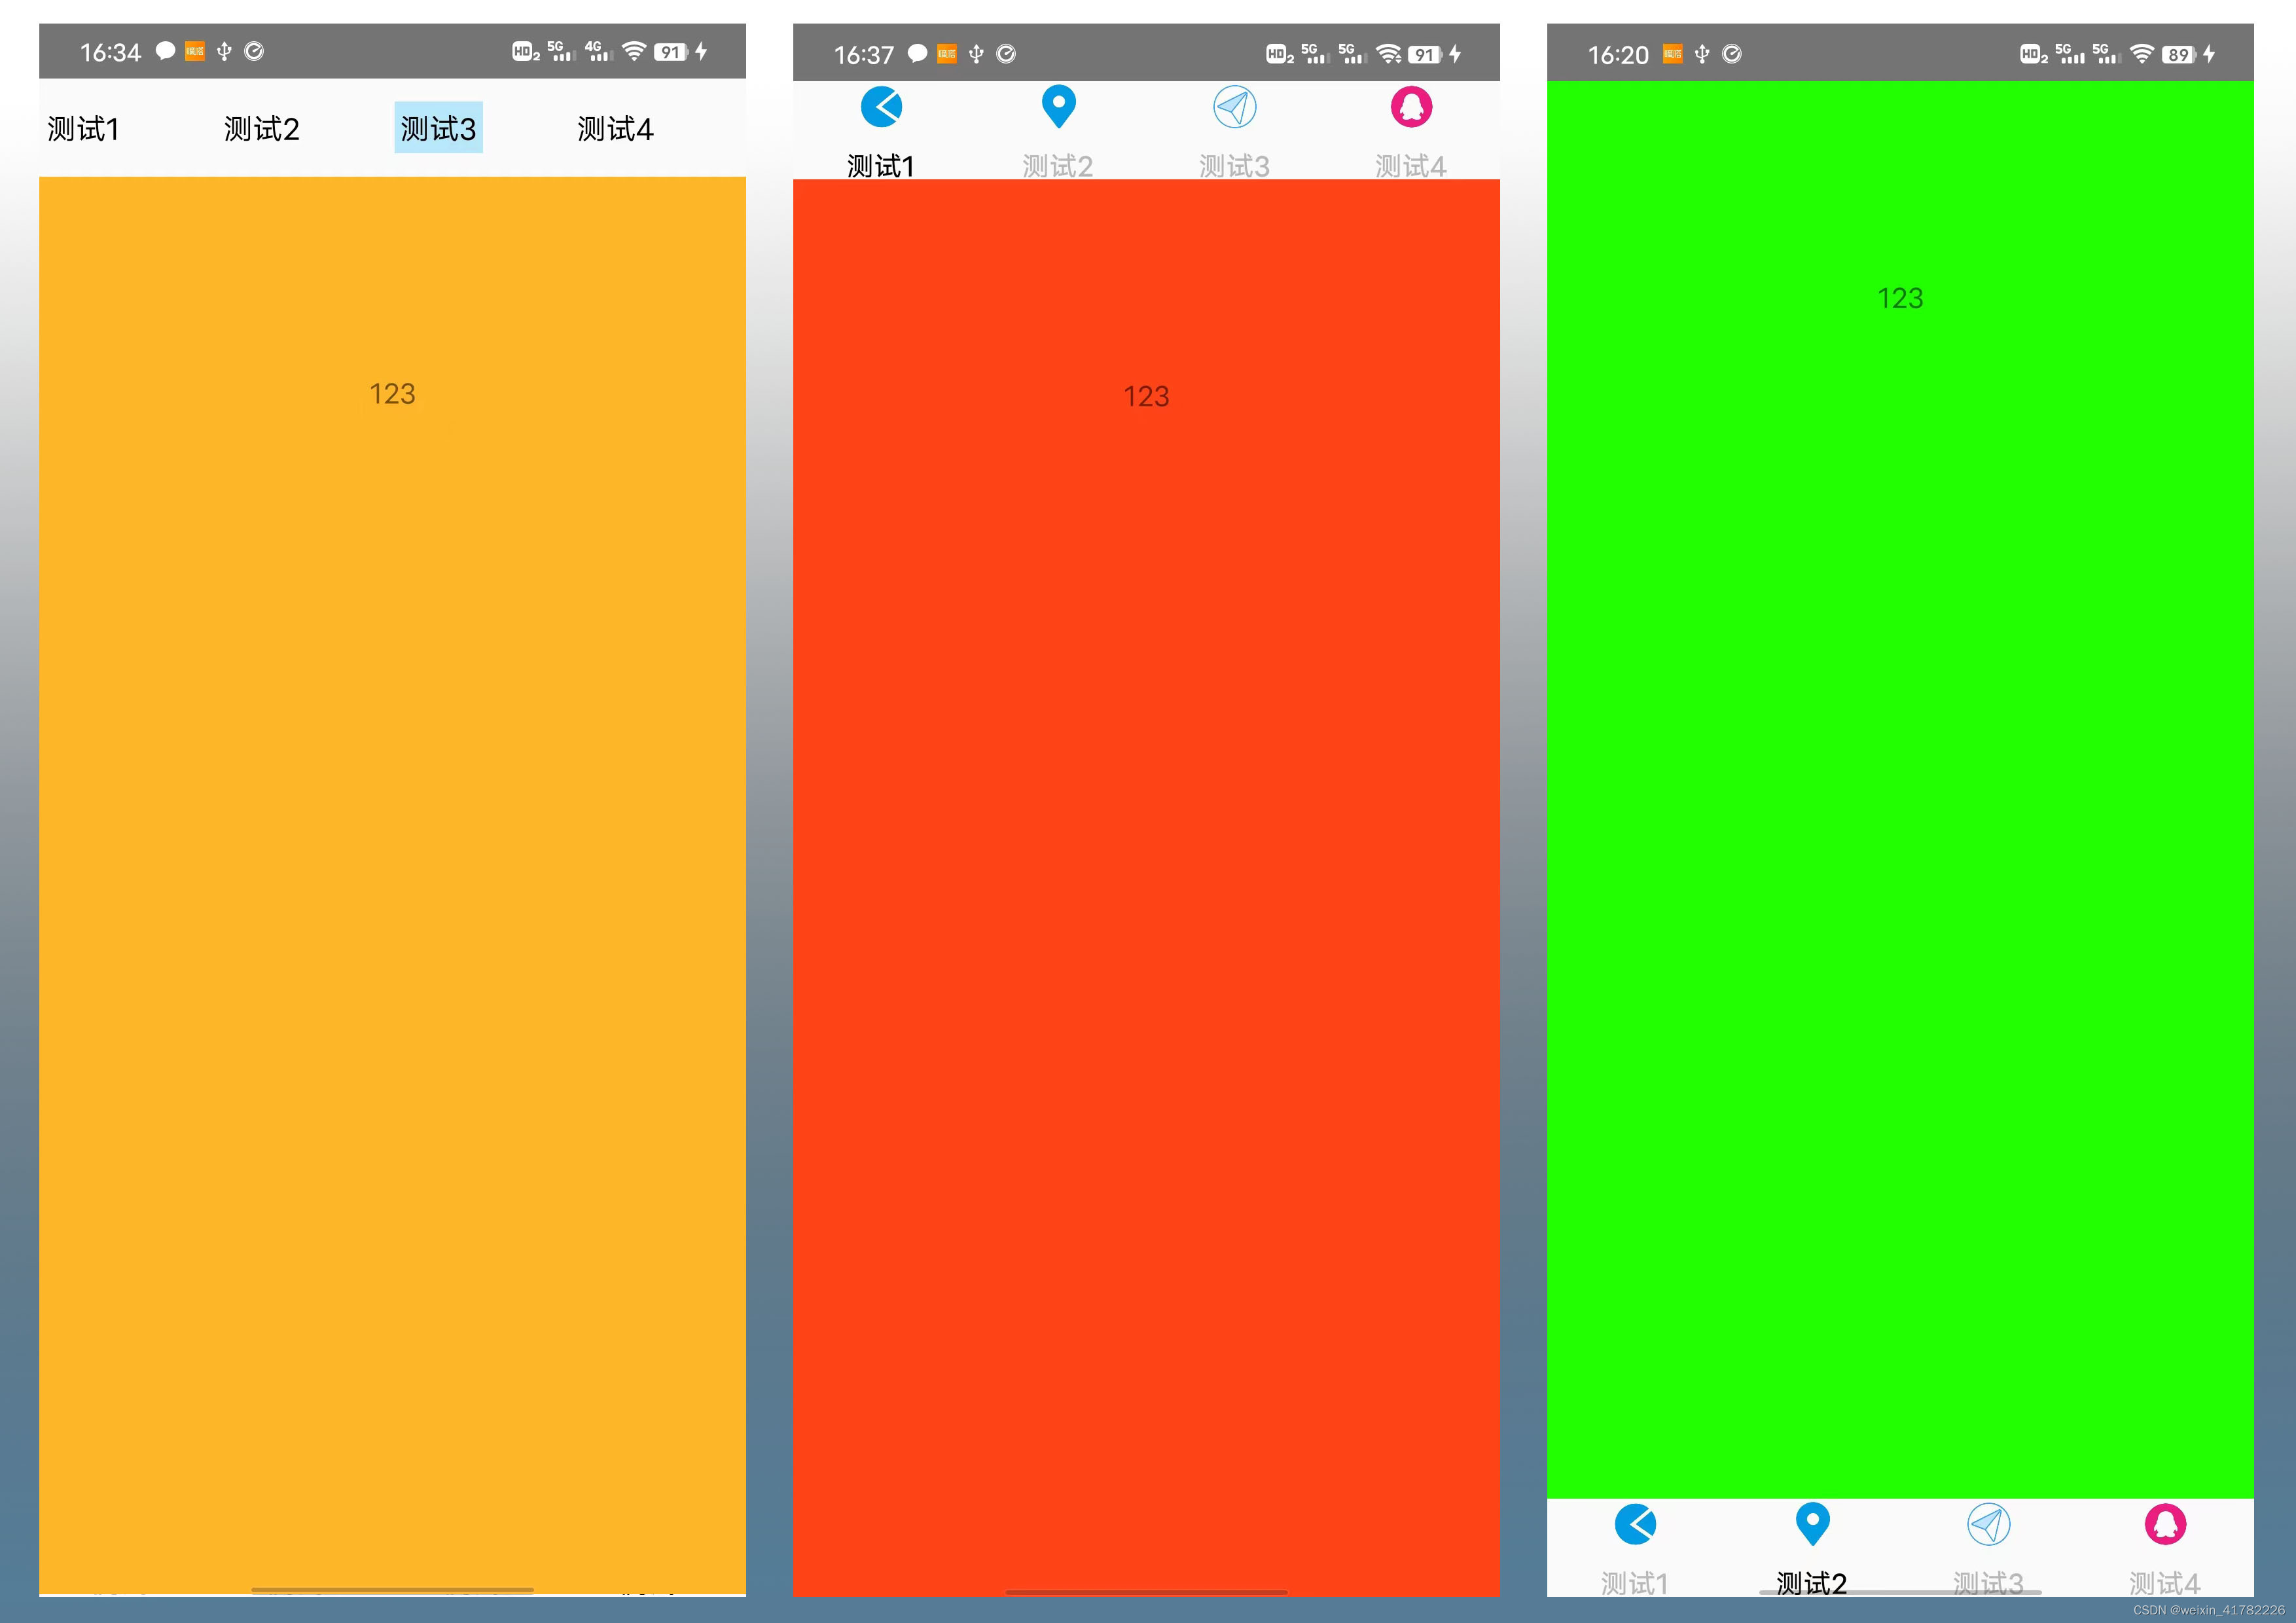
Task: Tap 测试4 label in right phone bottom bar
Action: point(2165,1583)
